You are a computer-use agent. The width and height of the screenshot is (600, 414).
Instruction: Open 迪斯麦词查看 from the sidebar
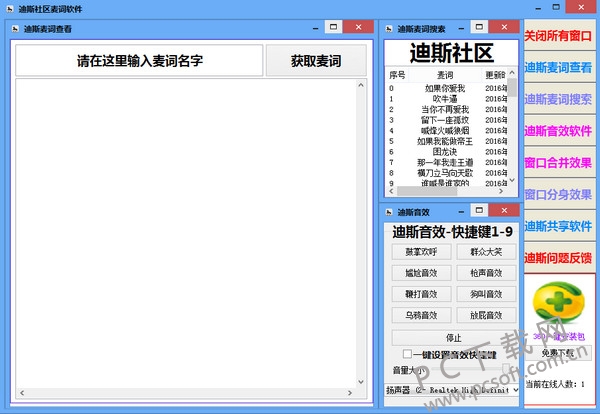558,68
